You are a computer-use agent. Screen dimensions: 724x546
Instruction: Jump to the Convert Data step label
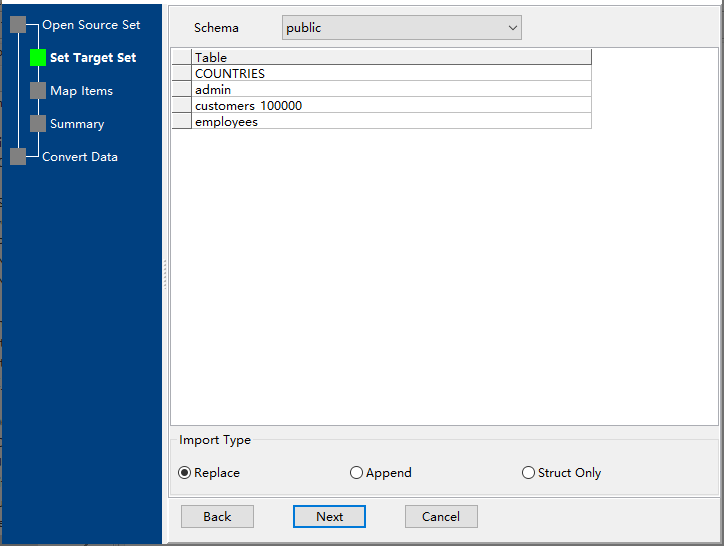pyautogui.click(x=80, y=157)
